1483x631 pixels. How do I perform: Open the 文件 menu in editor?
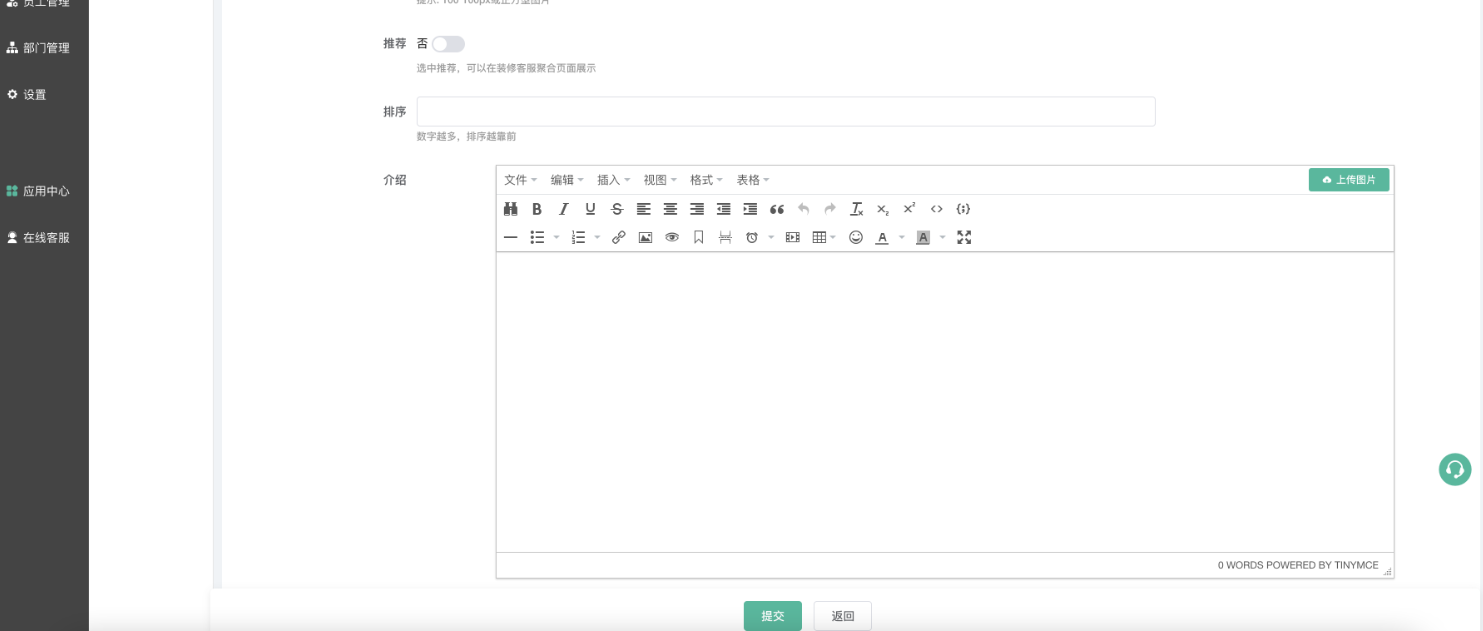(x=520, y=180)
